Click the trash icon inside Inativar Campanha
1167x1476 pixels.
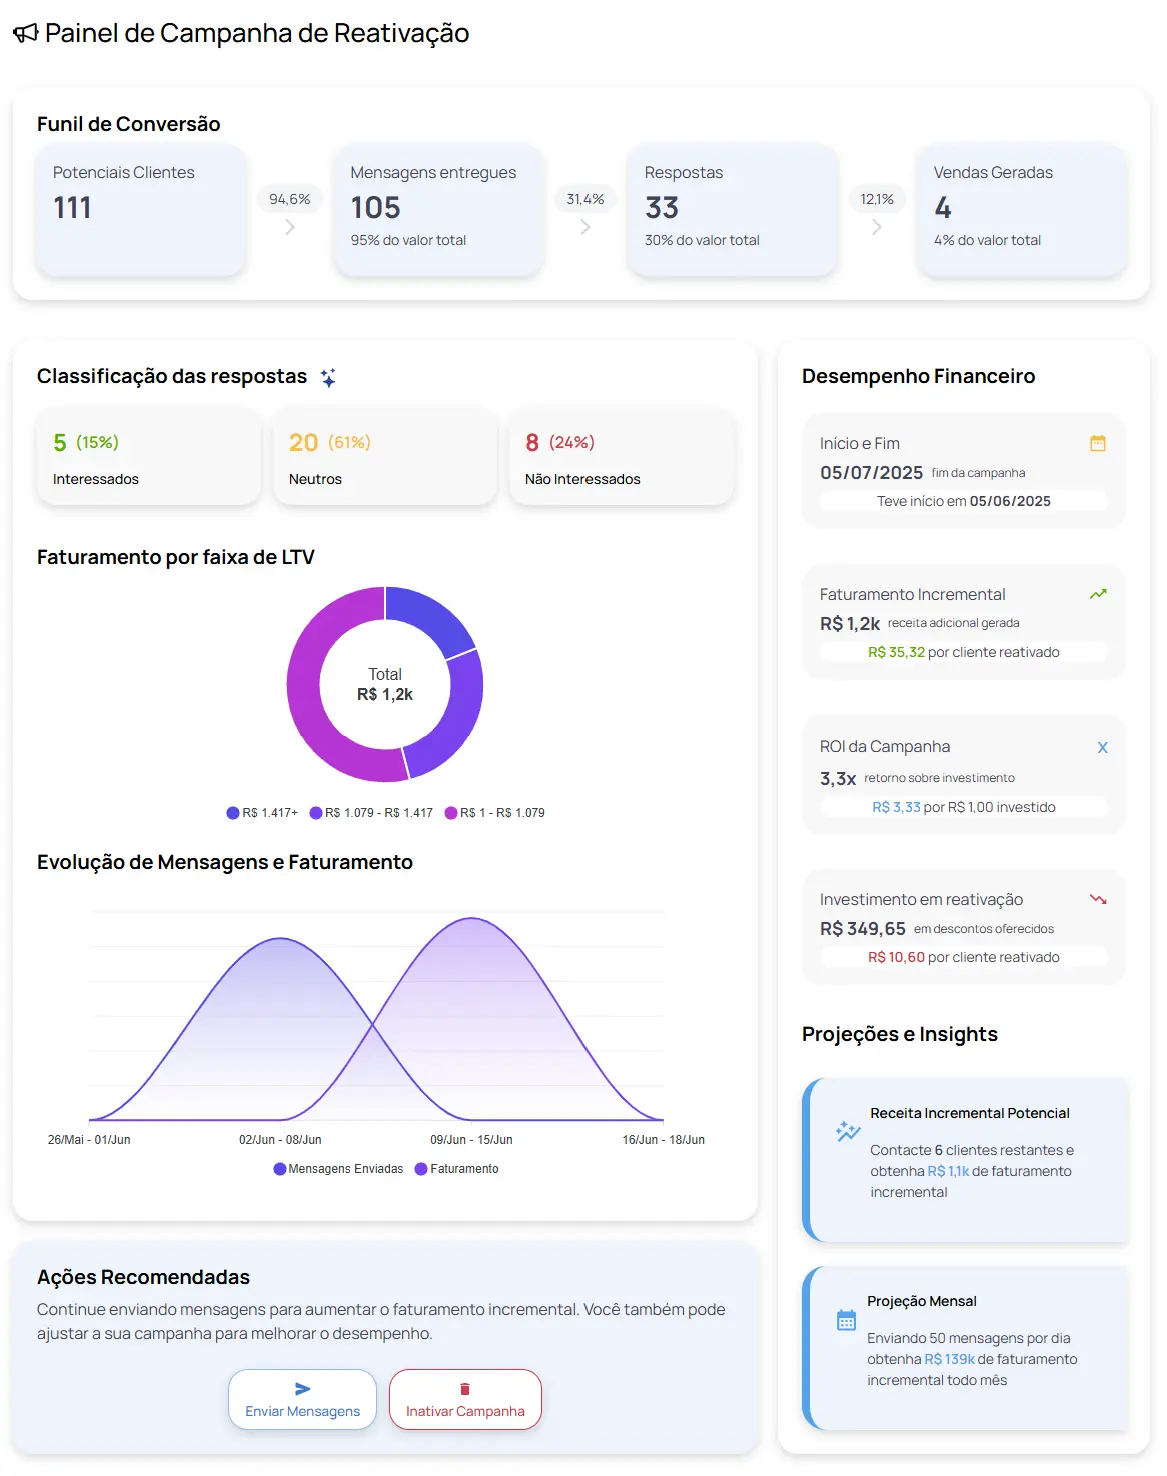(464, 1386)
